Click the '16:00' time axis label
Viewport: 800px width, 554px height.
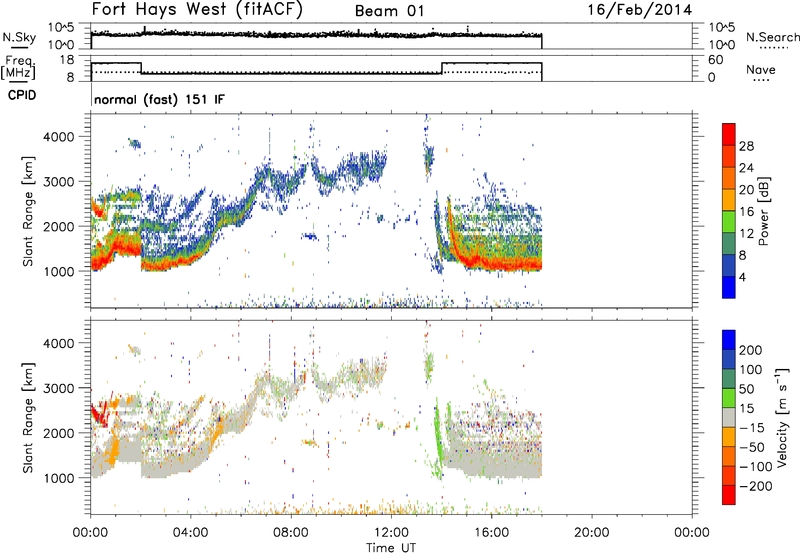491,533
